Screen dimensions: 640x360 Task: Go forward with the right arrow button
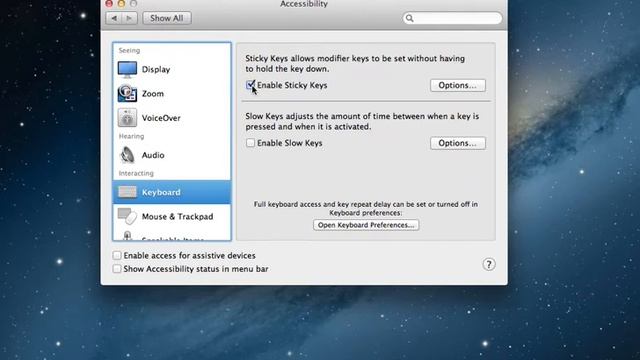[129, 18]
